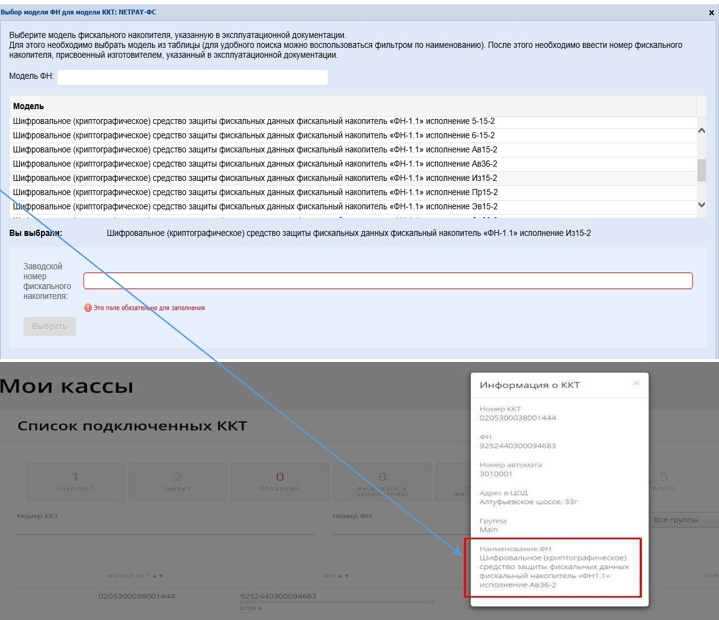Image resolution: width=719 pixels, height=620 pixels.
Task: Select model row исполнение 5-15-2
Action: (353, 122)
